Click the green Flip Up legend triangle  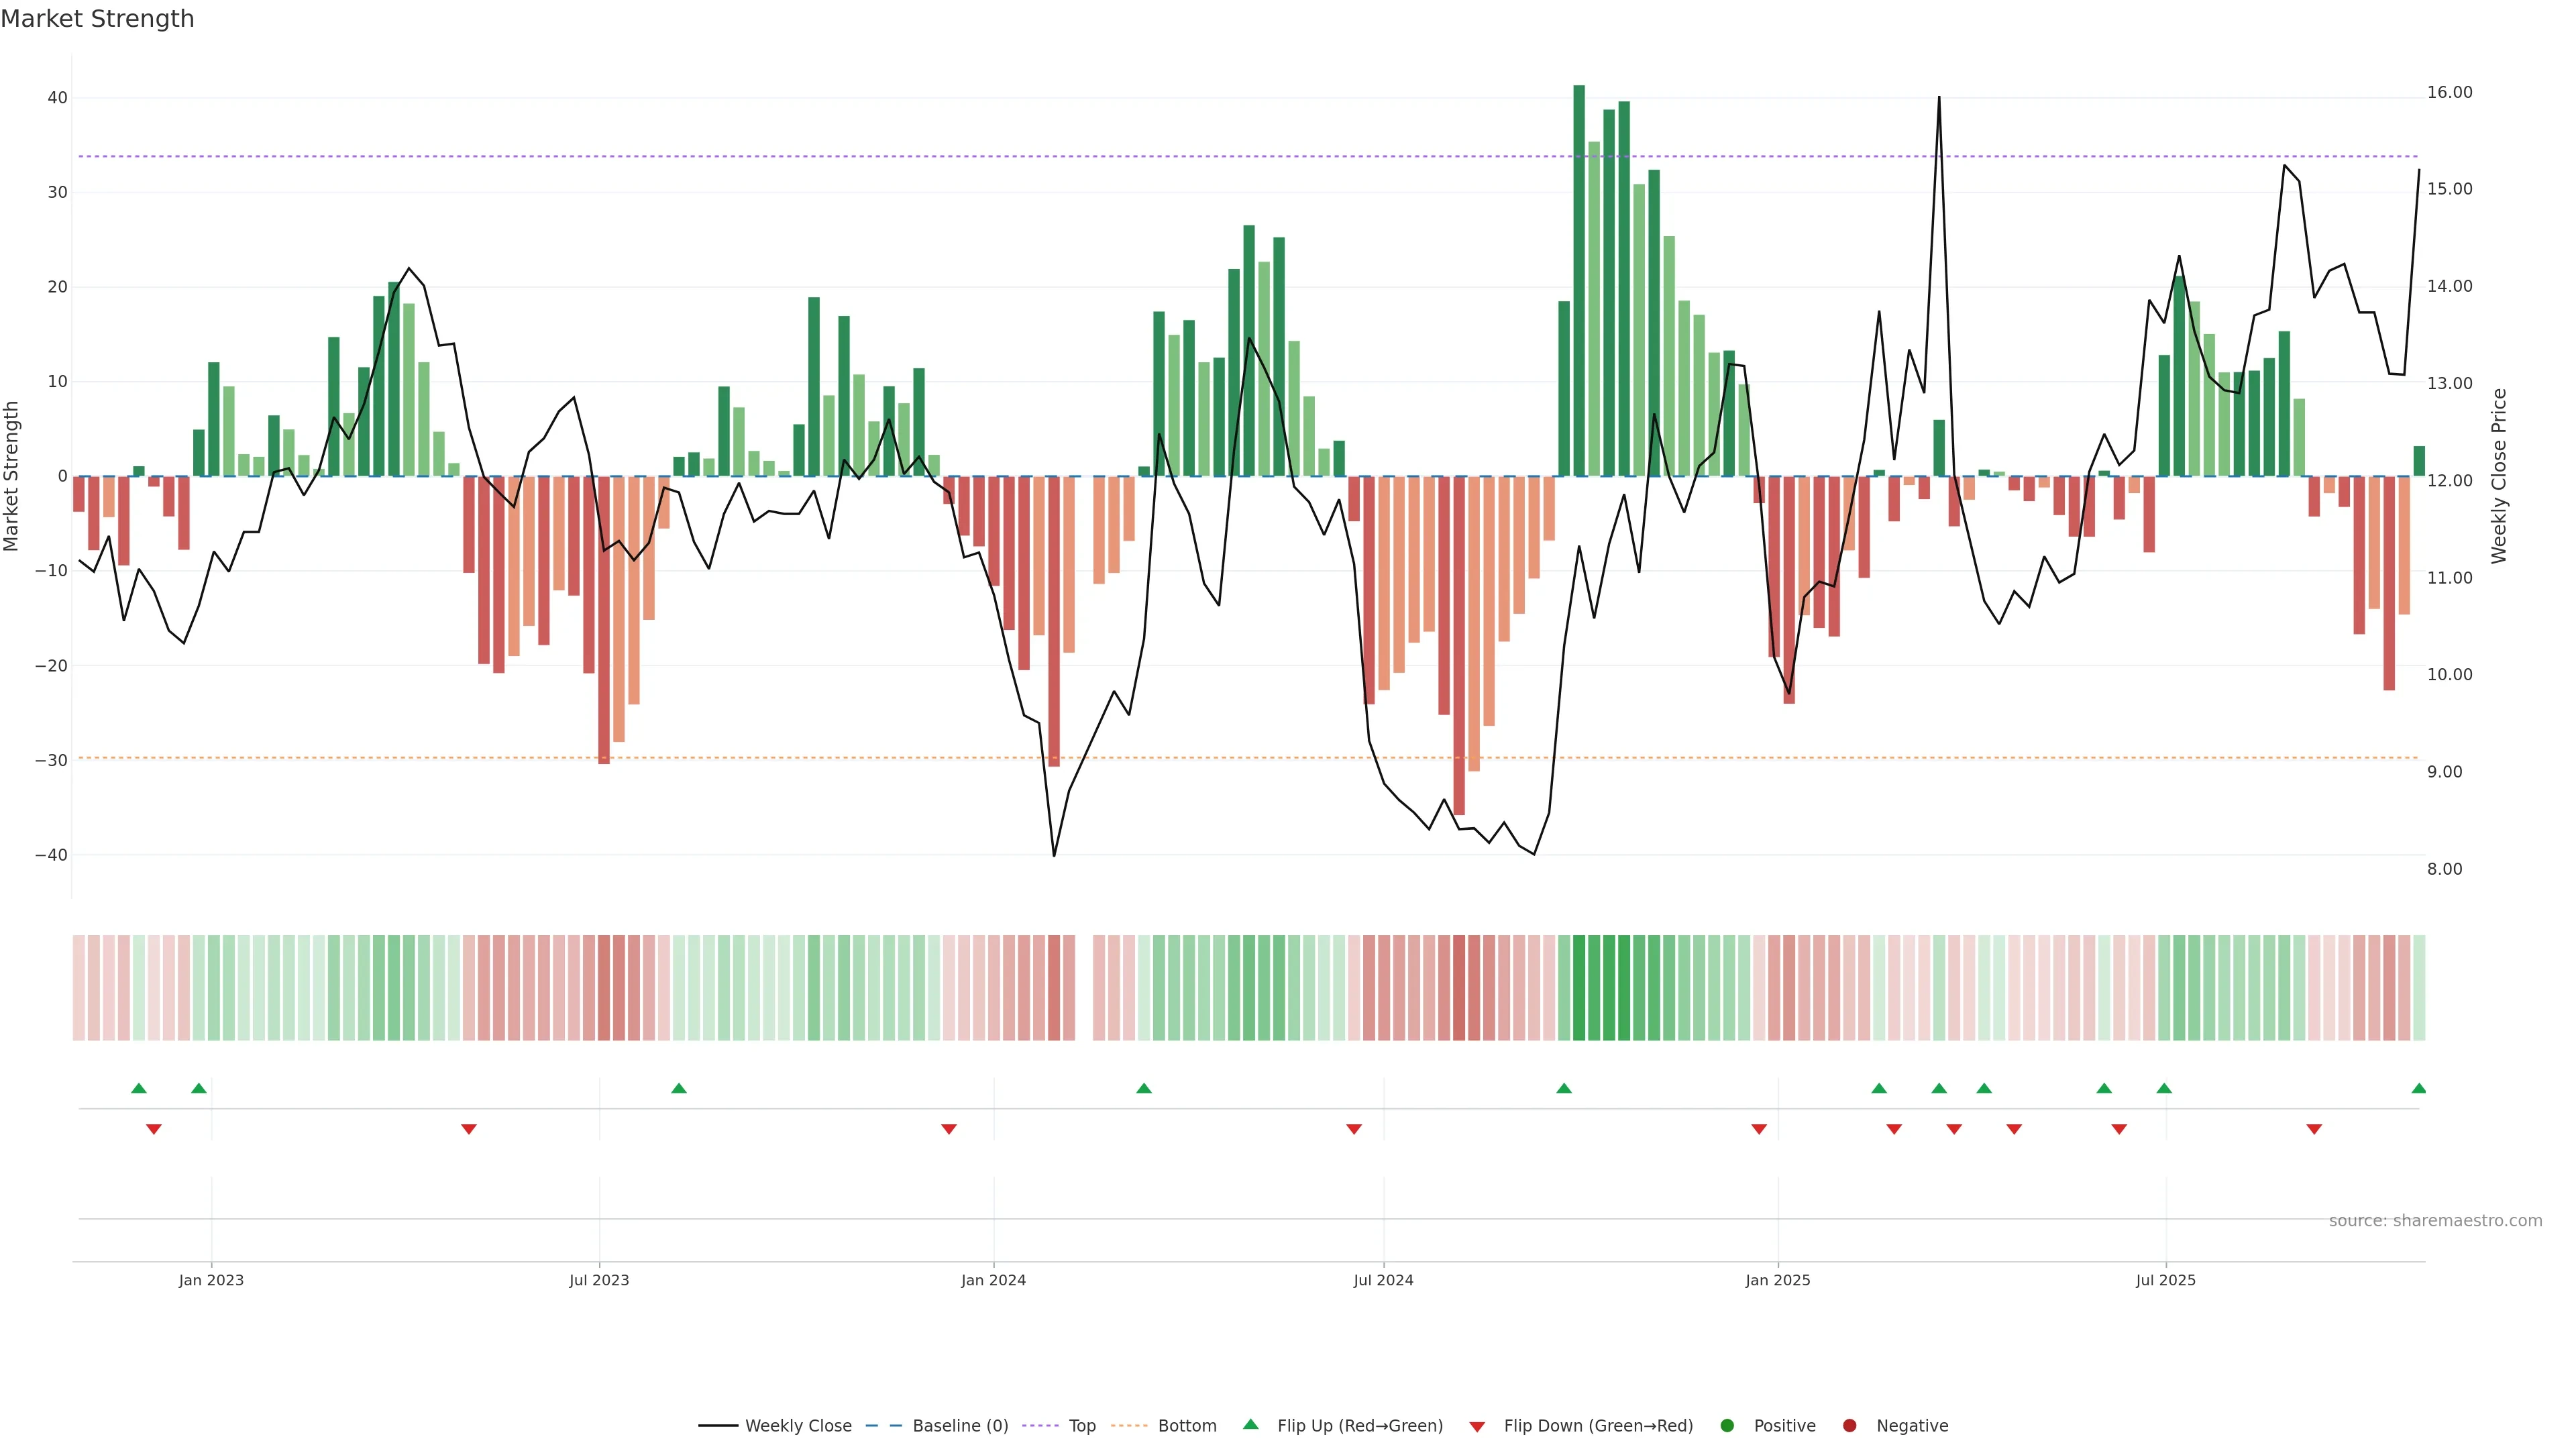click(x=1250, y=1425)
